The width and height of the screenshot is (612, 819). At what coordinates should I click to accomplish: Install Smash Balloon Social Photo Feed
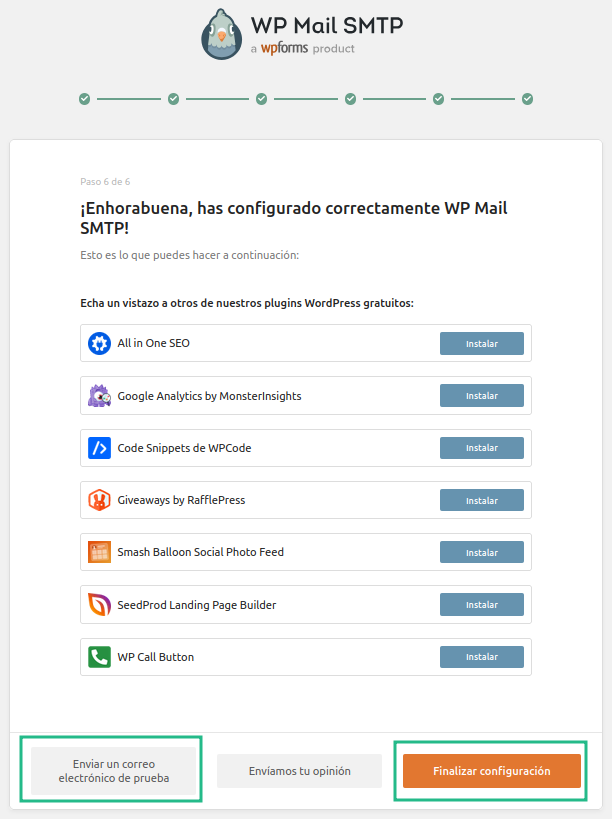(x=482, y=552)
